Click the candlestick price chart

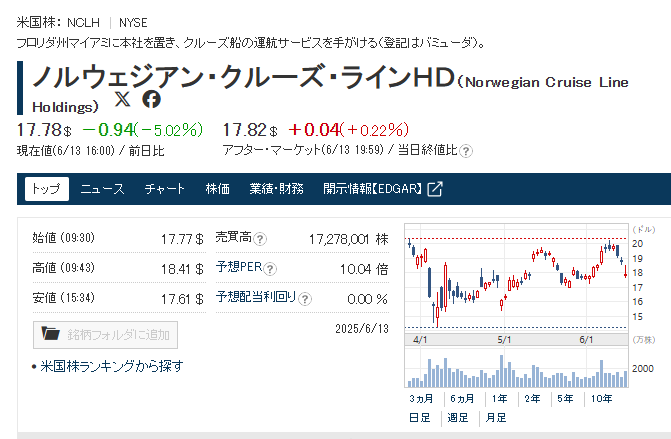pos(517,279)
